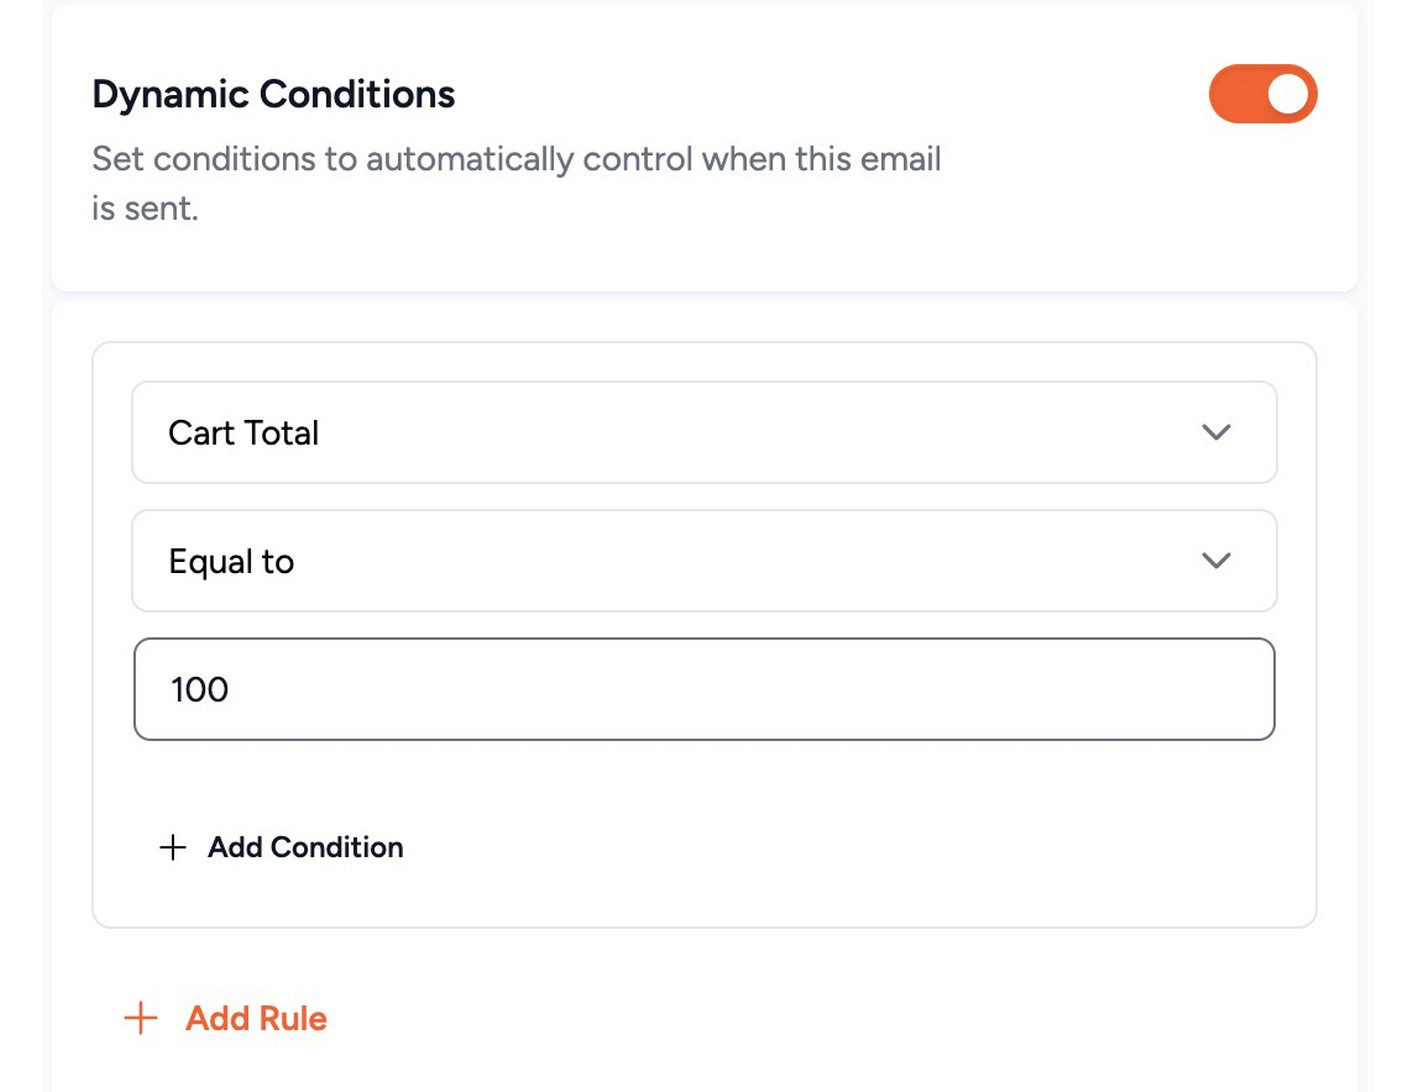Click the value input containing 100
The image size is (1407, 1092).
click(704, 689)
